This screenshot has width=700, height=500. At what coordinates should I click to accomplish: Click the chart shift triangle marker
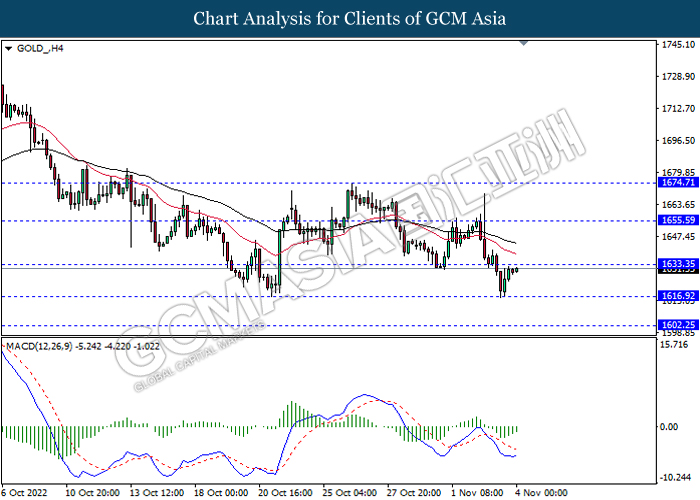coord(524,43)
